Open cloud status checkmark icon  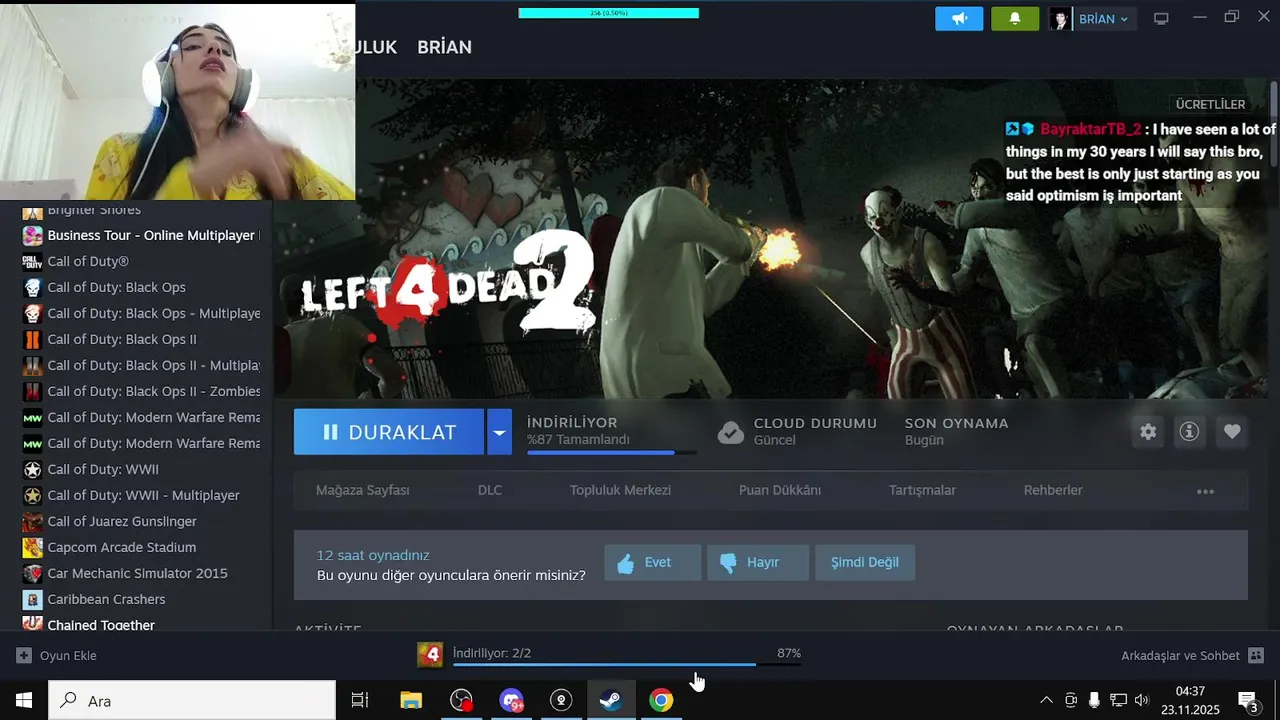pos(731,432)
